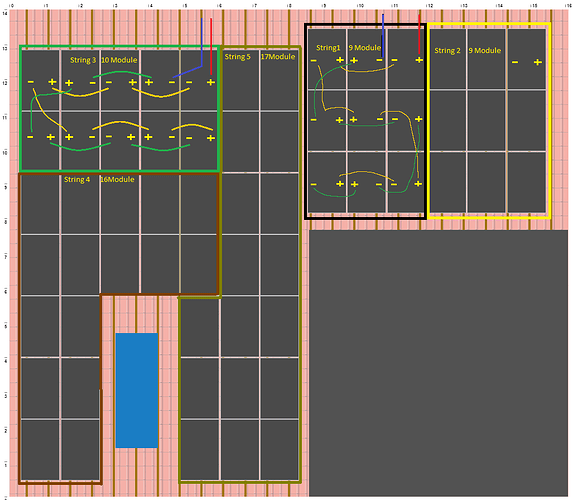Click the "String 4" label

click(x=77, y=179)
